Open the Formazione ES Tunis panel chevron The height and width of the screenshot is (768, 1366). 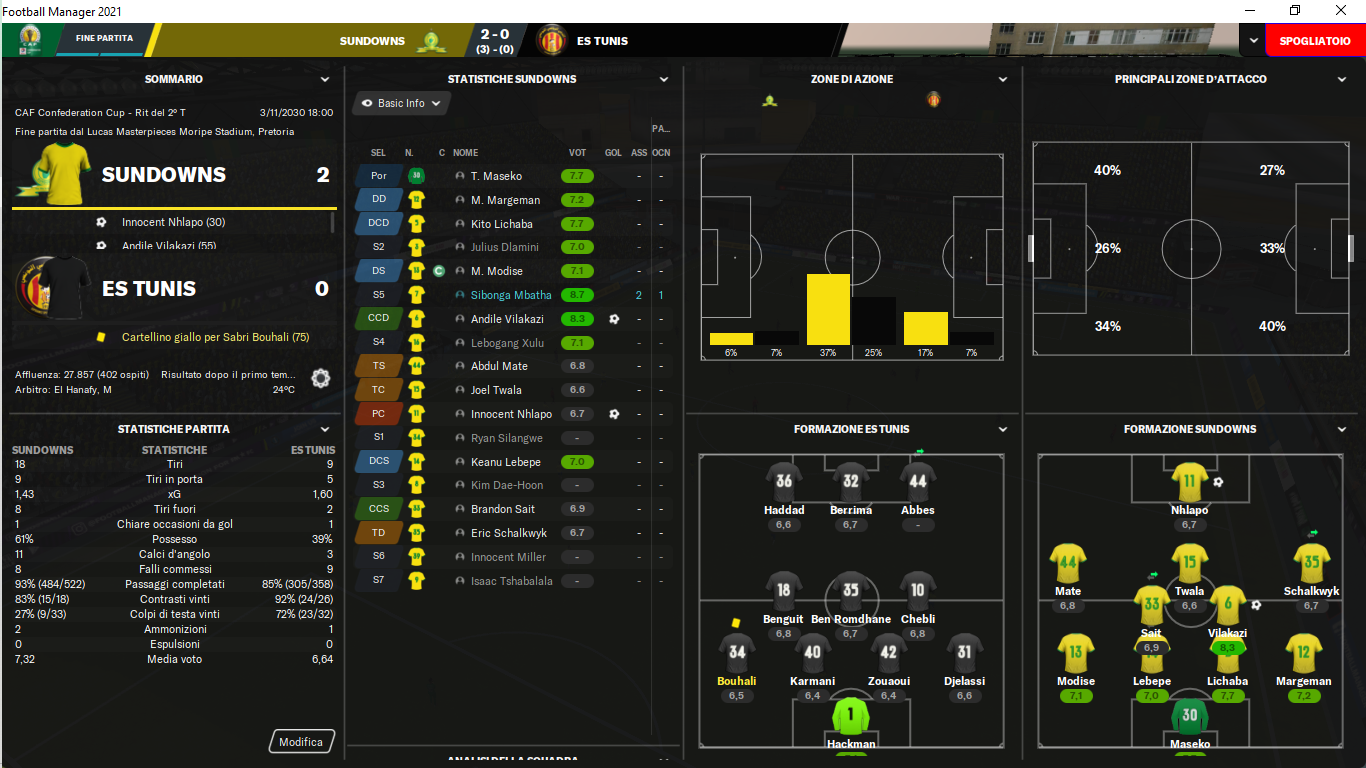coord(1003,429)
